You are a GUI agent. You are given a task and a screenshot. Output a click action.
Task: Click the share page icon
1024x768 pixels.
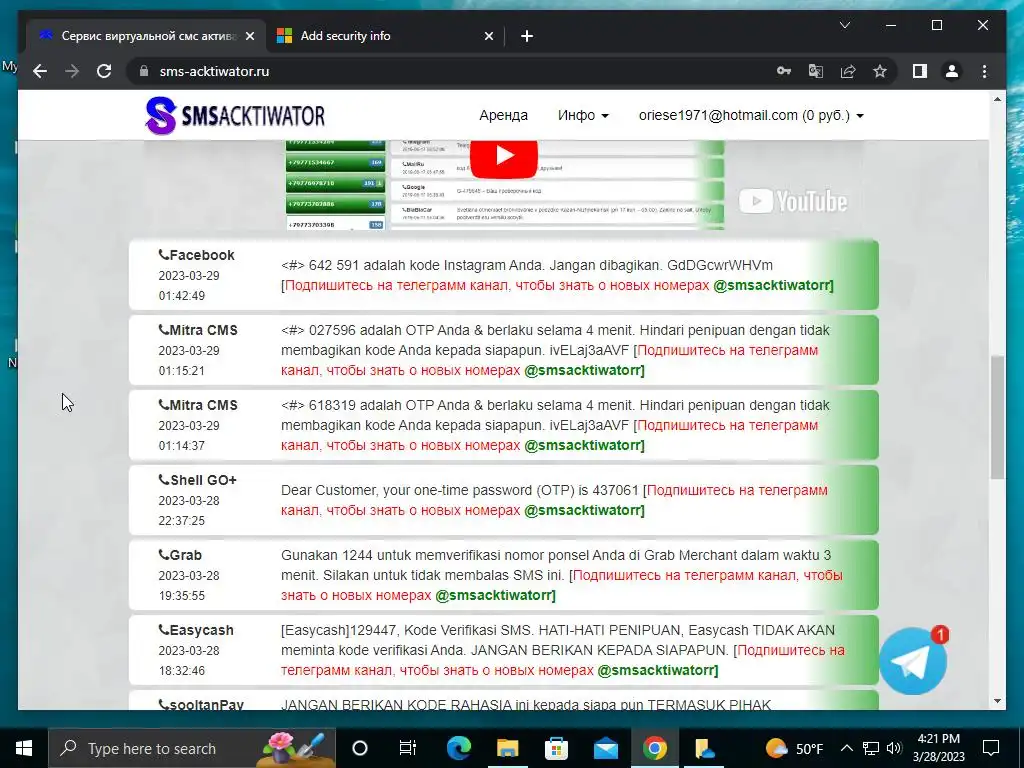tap(848, 71)
